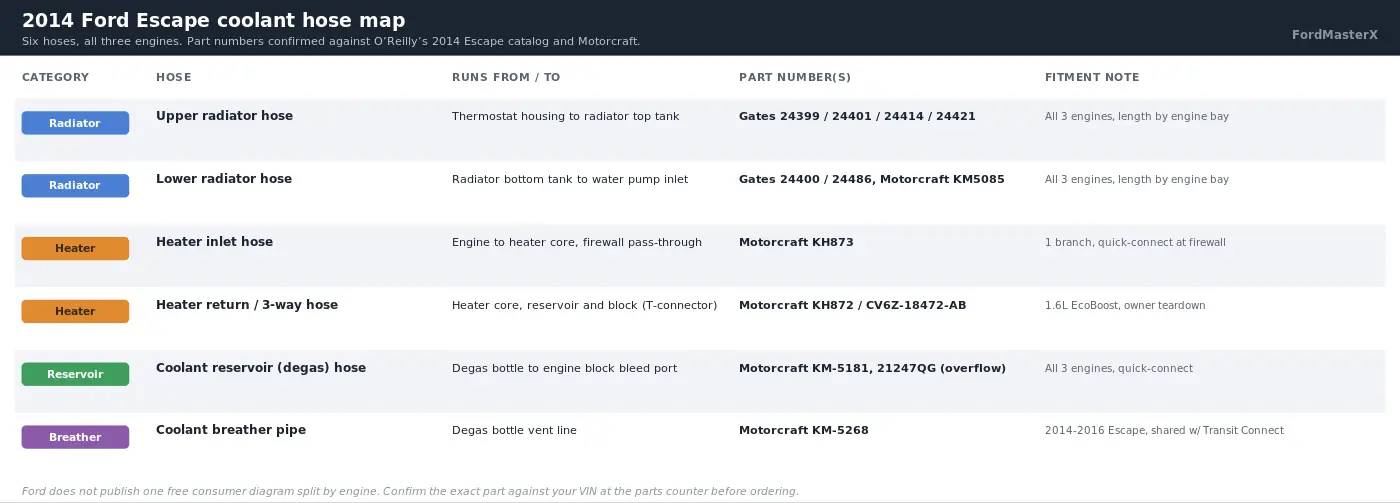Screen dimensions: 1400x503
Task: Click the Radiator badge in Upper radiator hose row
Action: pyautogui.click(x=75, y=123)
